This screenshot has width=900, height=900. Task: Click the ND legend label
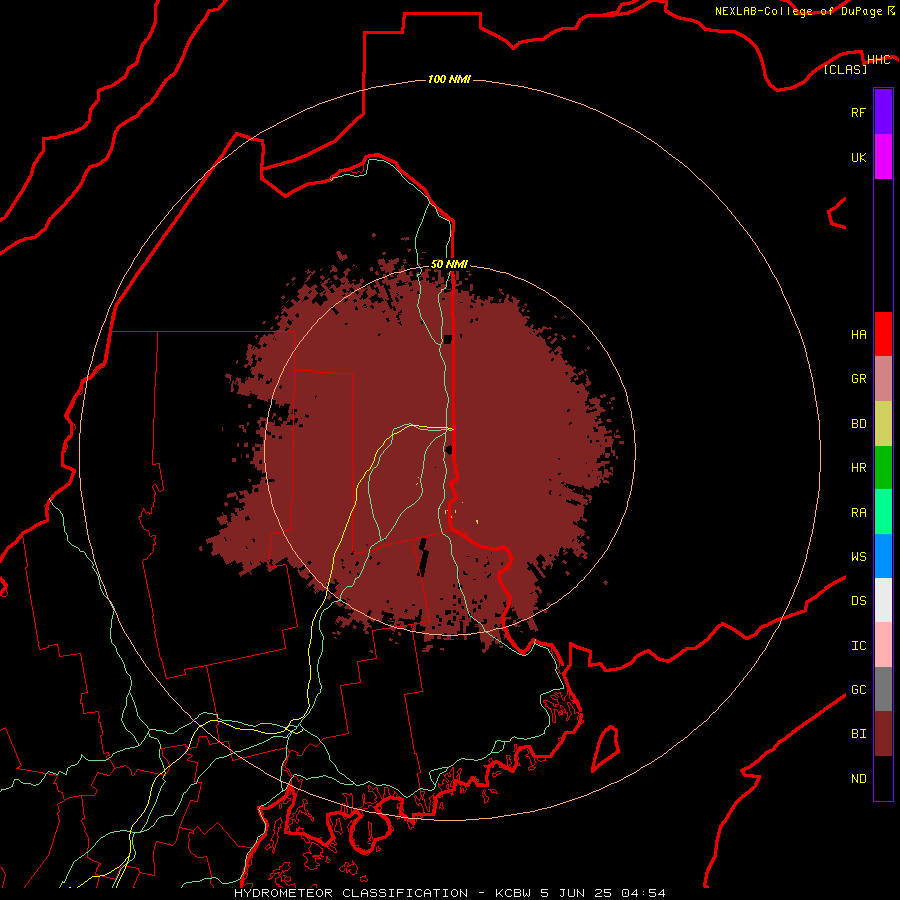(x=858, y=779)
